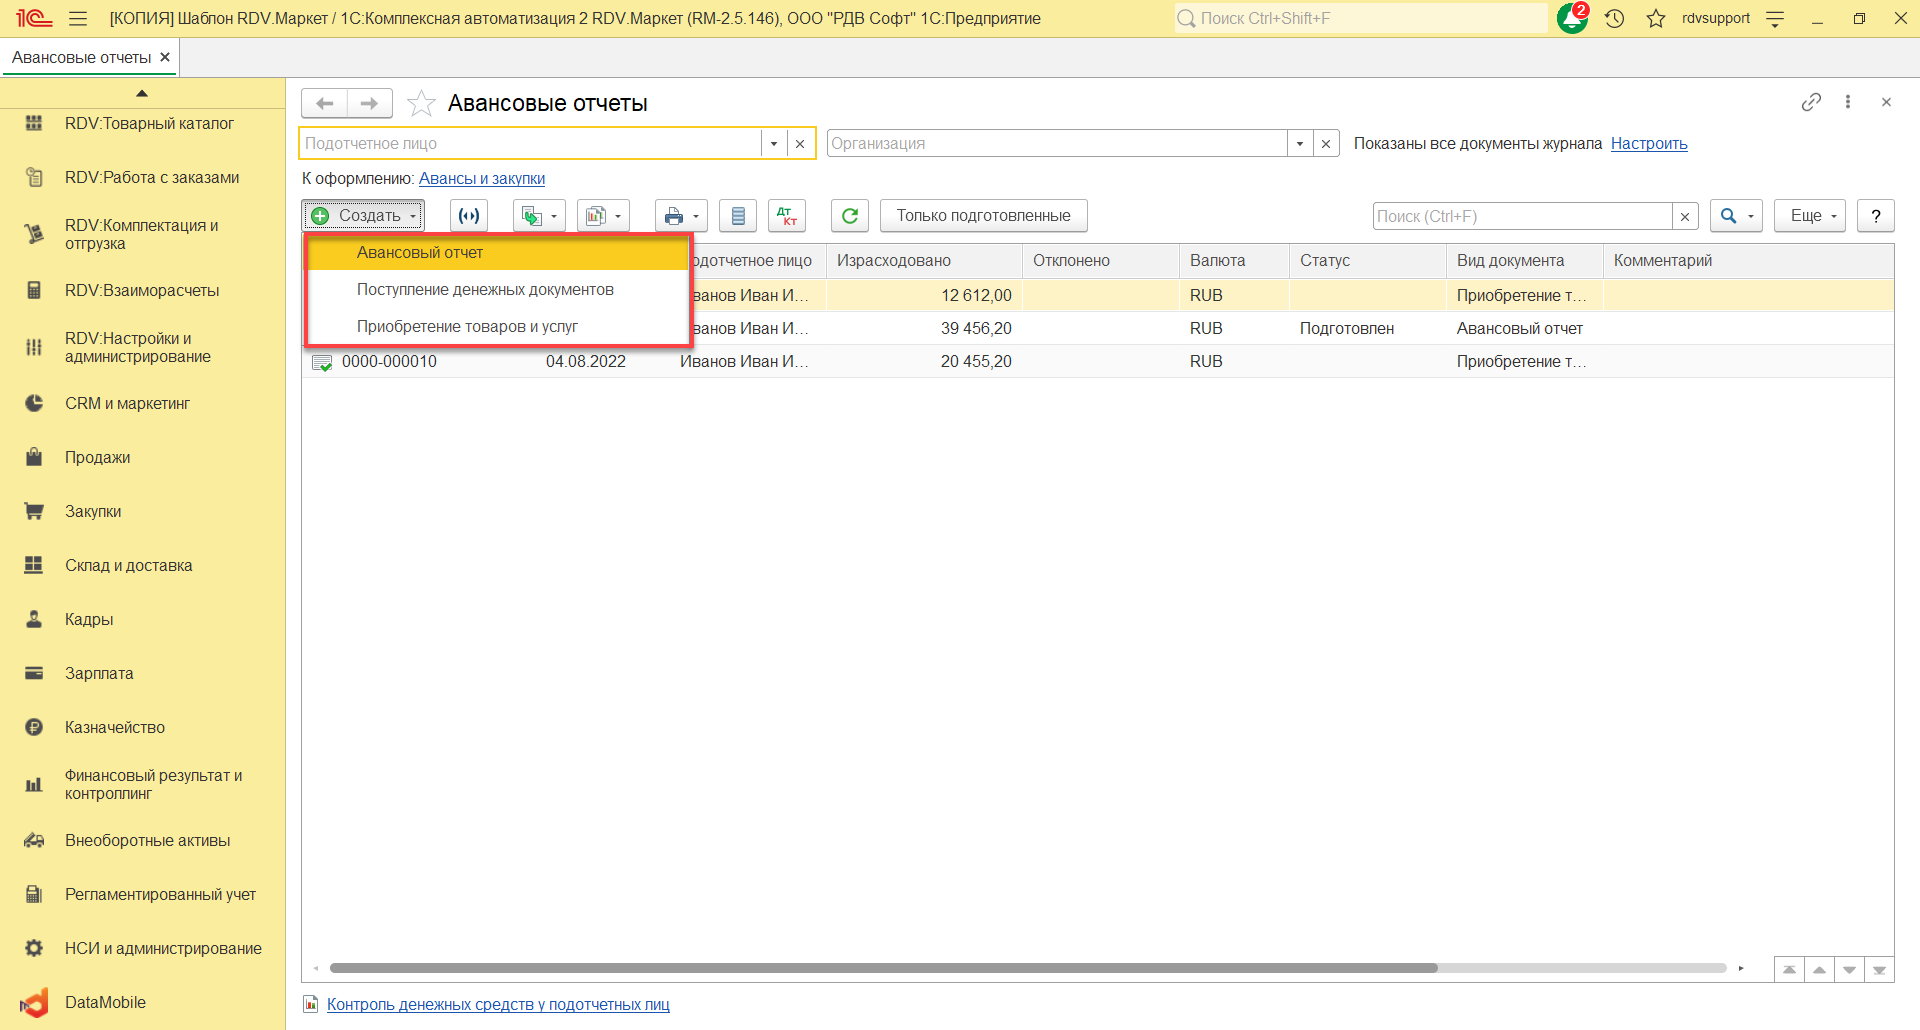Expand the Организация dropdown arrow

pos(1299,144)
